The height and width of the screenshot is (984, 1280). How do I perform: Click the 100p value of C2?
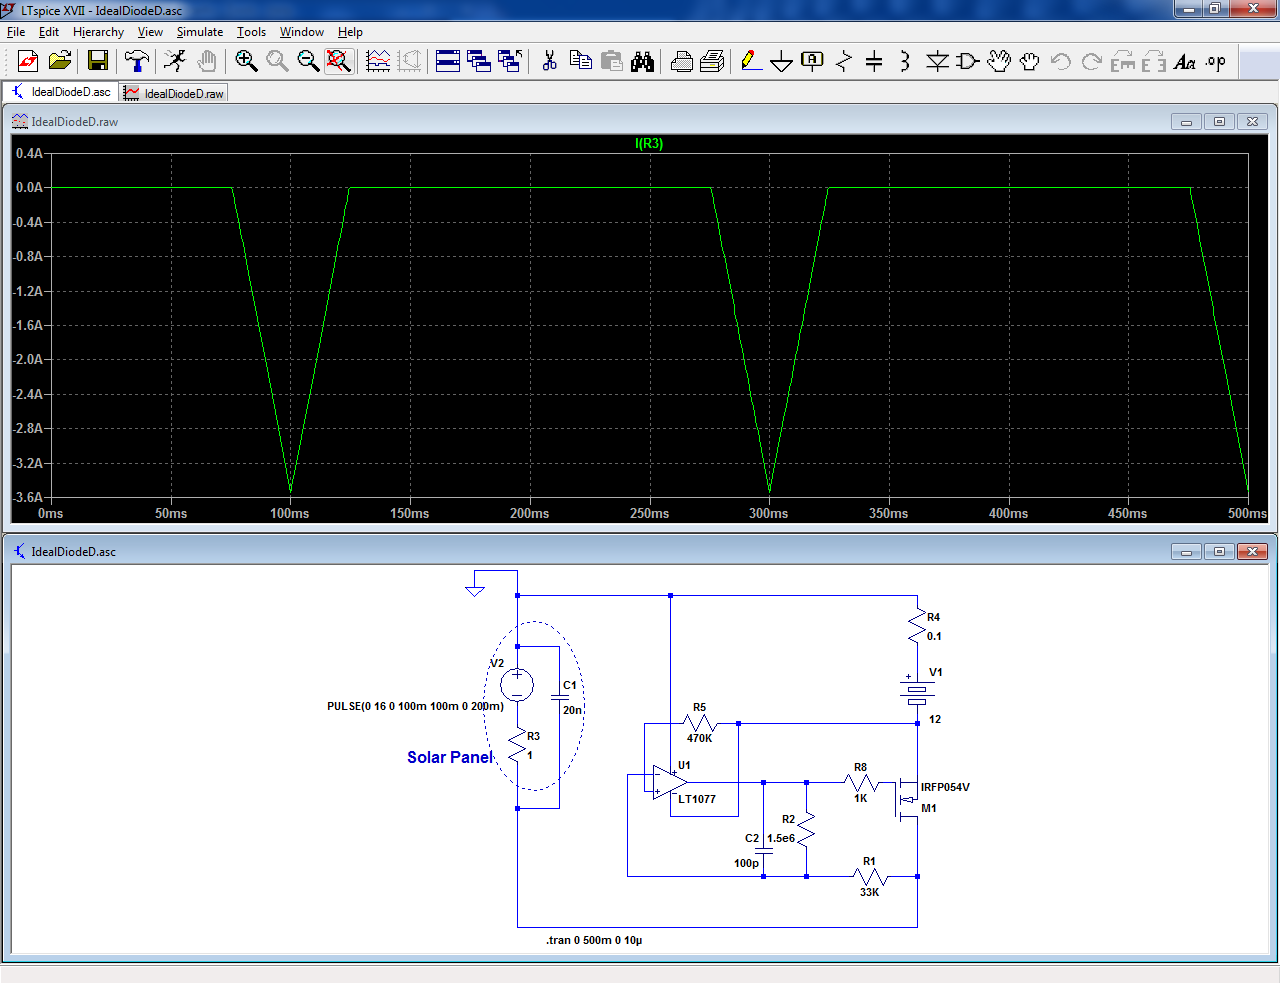coord(746,863)
